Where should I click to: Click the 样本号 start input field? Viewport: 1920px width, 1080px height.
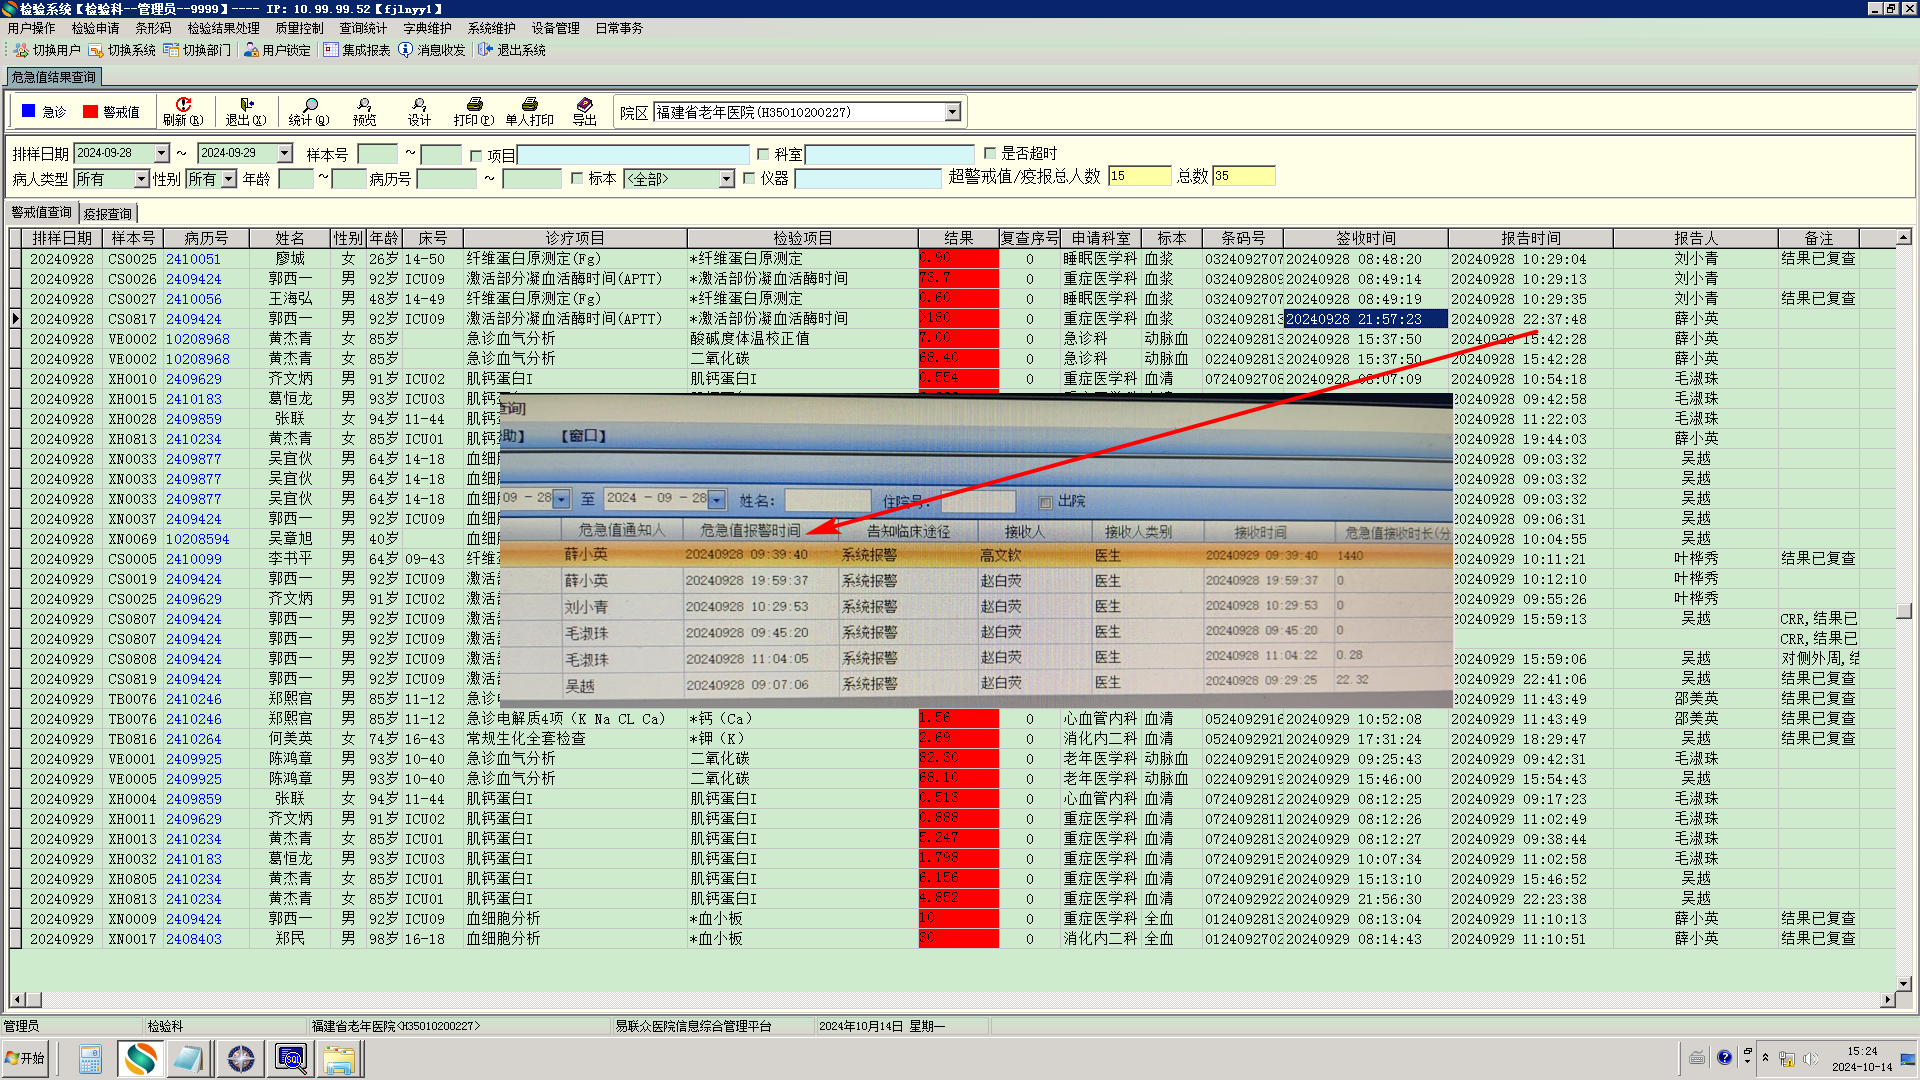pos(377,154)
